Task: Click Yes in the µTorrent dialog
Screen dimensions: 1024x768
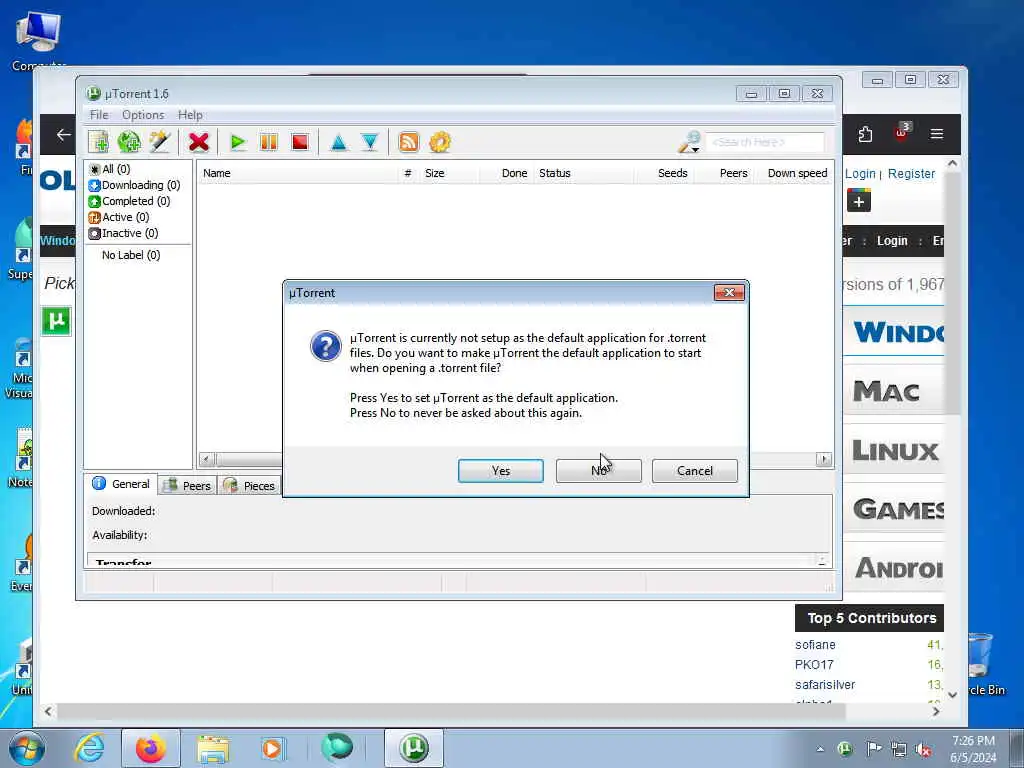Action: pyautogui.click(x=501, y=471)
